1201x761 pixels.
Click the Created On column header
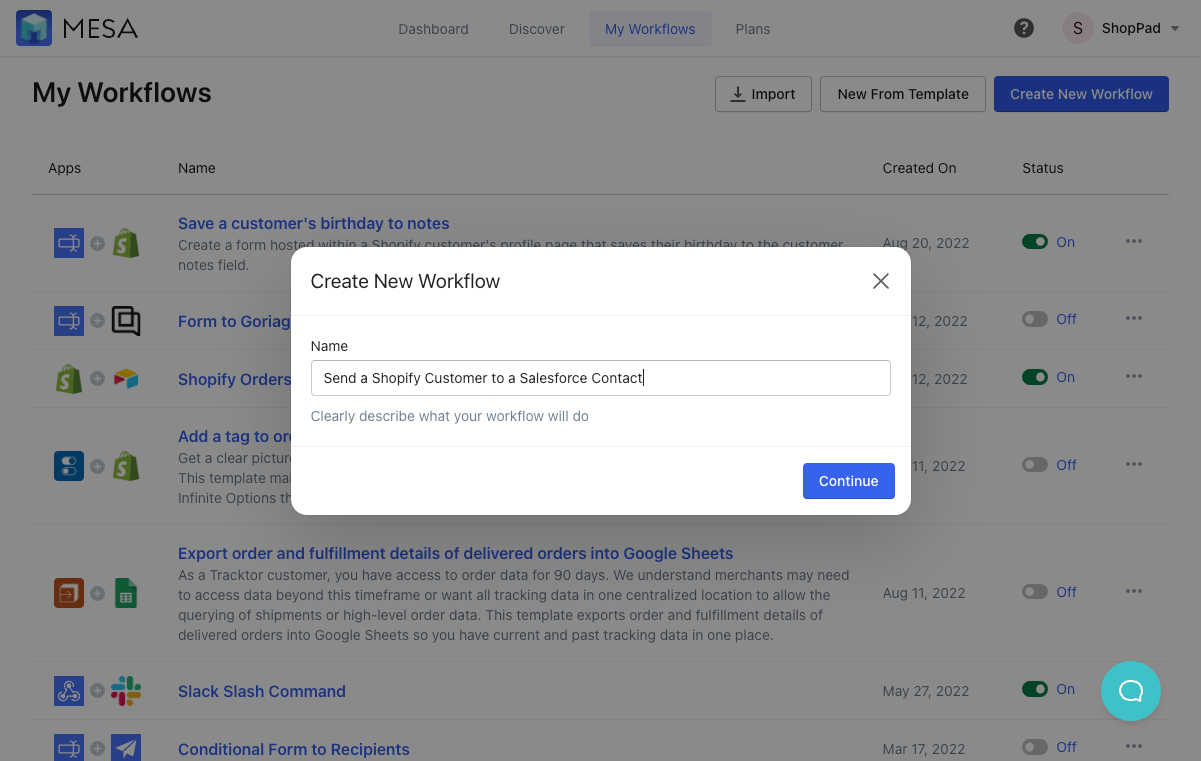click(x=920, y=168)
